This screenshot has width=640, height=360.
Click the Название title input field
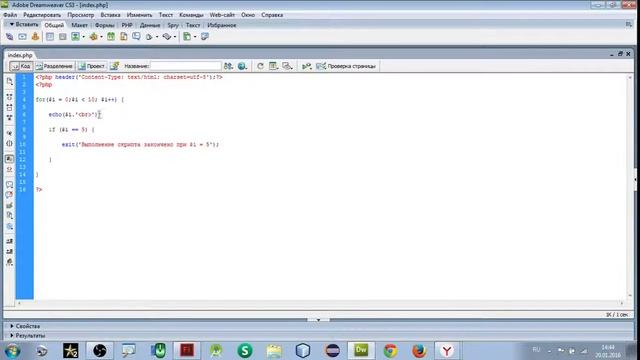click(x=186, y=66)
